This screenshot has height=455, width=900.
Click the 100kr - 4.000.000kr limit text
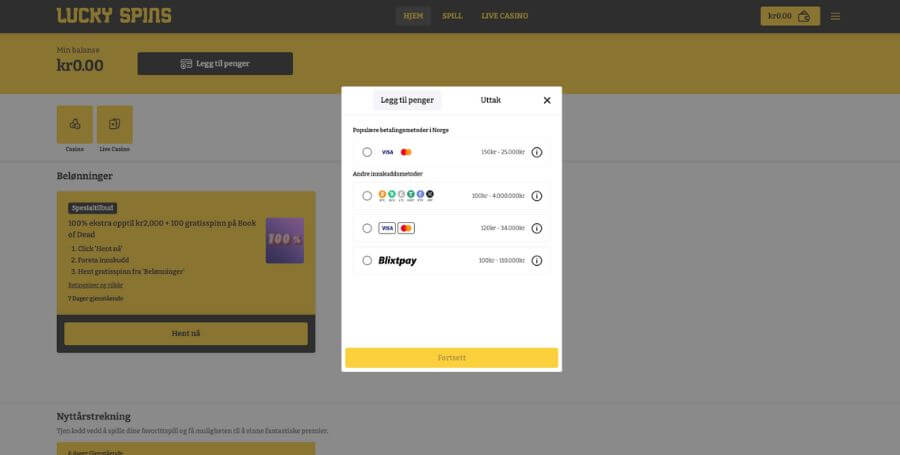click(498, 196)
